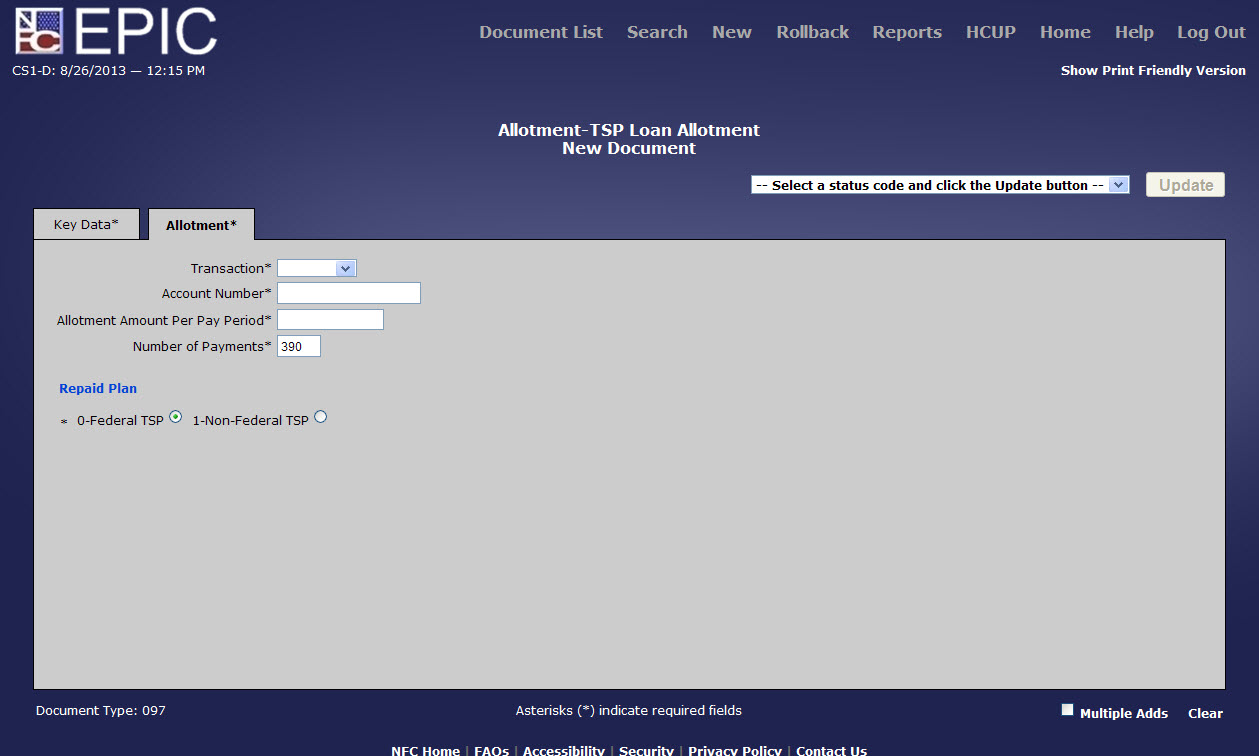Open the status code dropdown
This screenshot has width=1259, height=756.
(939, 185)
